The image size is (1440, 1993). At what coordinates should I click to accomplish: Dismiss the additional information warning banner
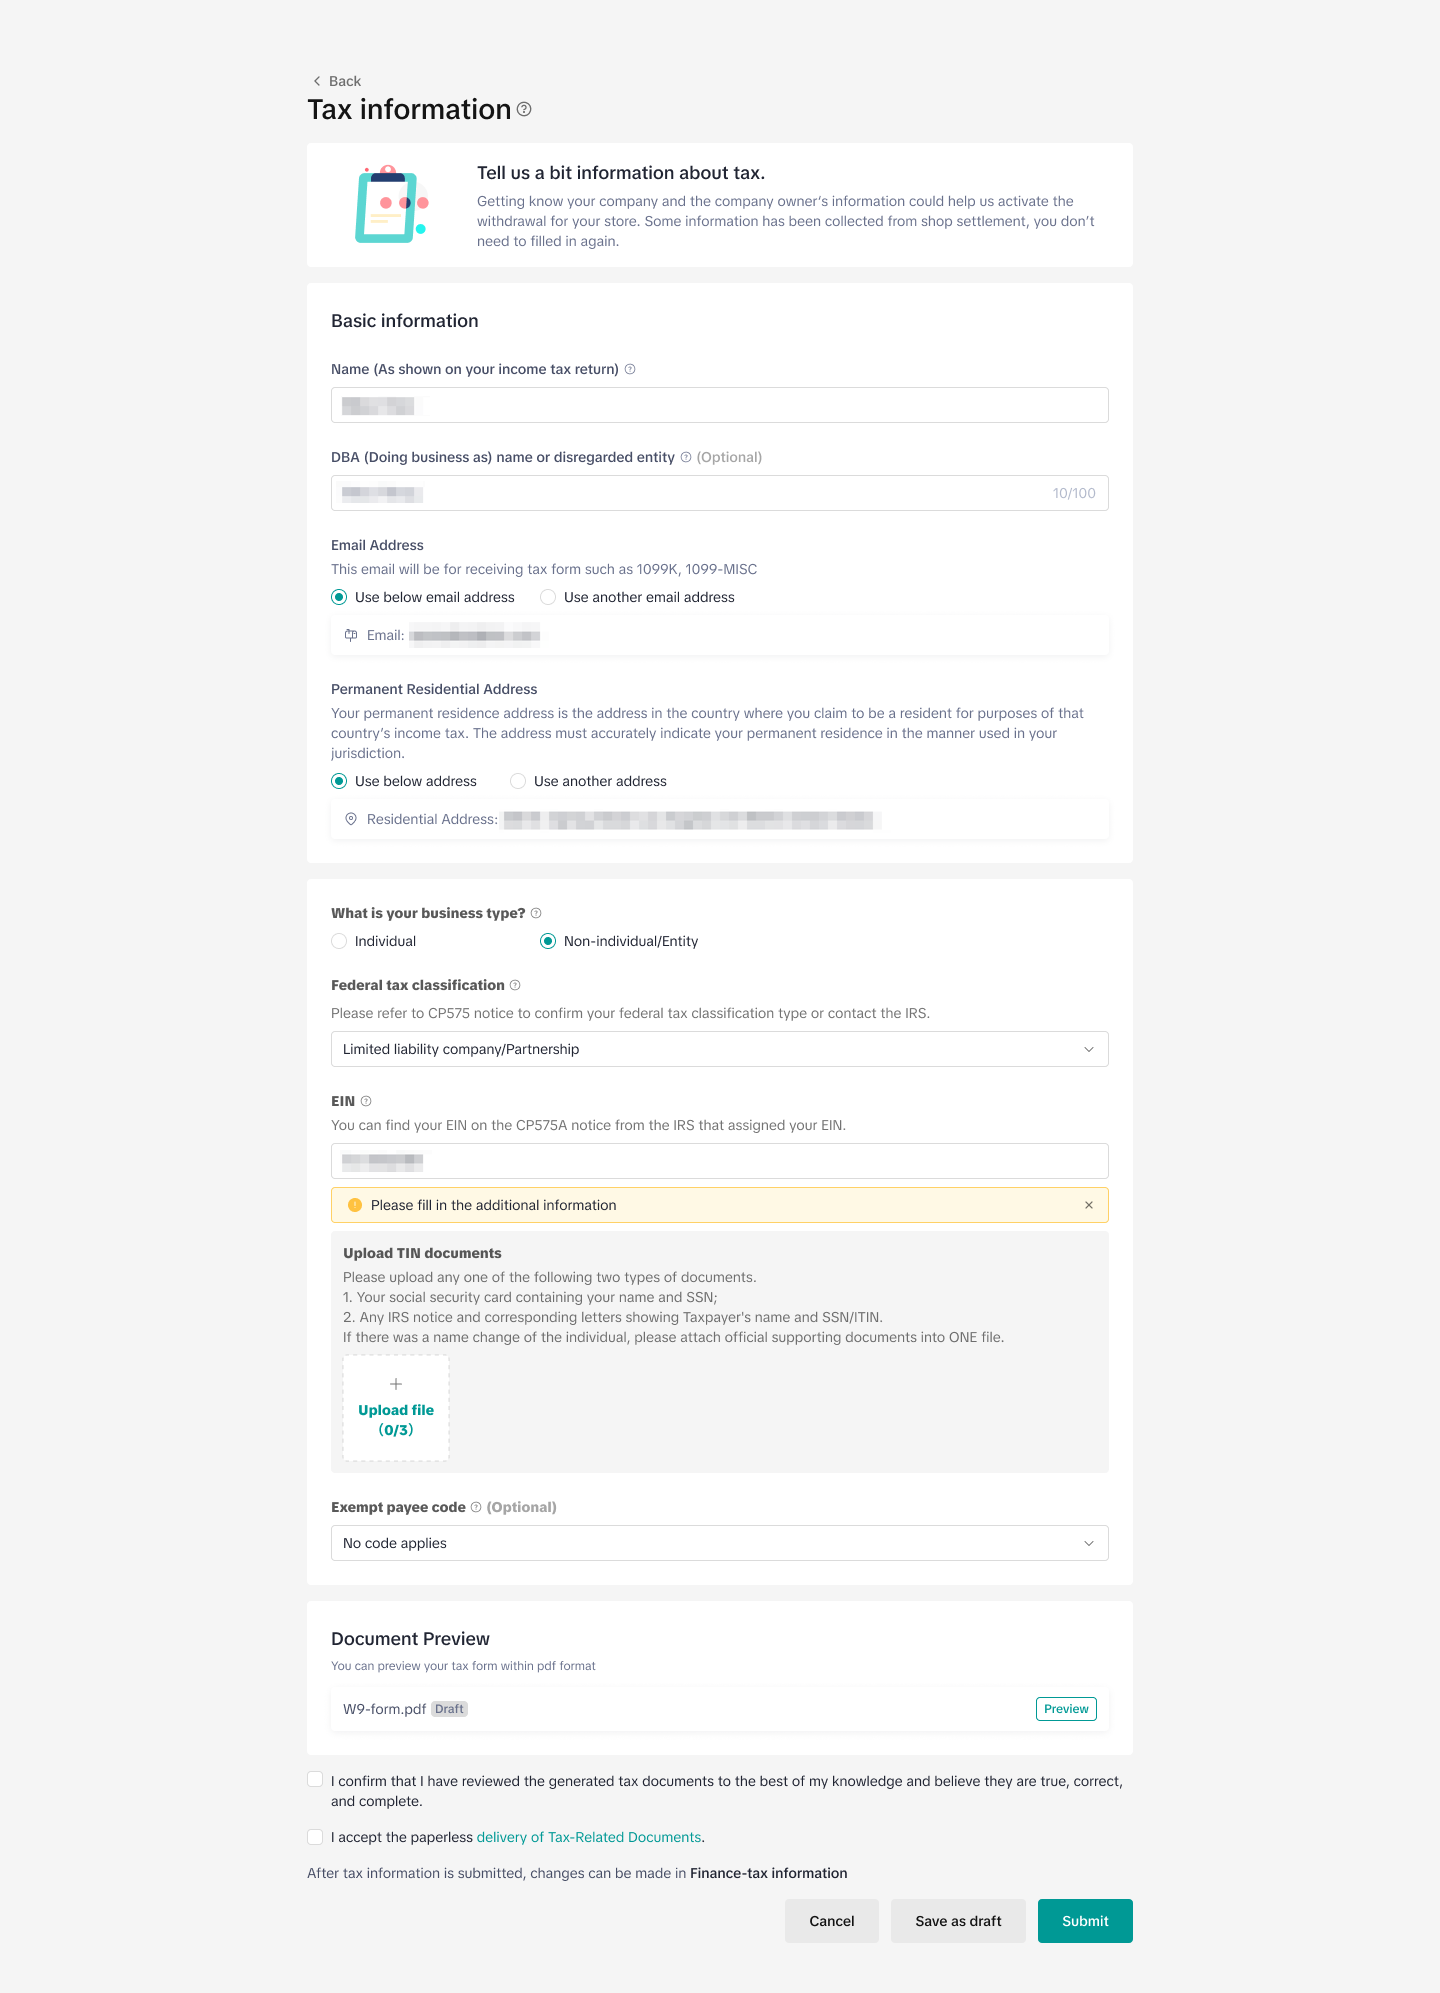coord(1089,1205)
